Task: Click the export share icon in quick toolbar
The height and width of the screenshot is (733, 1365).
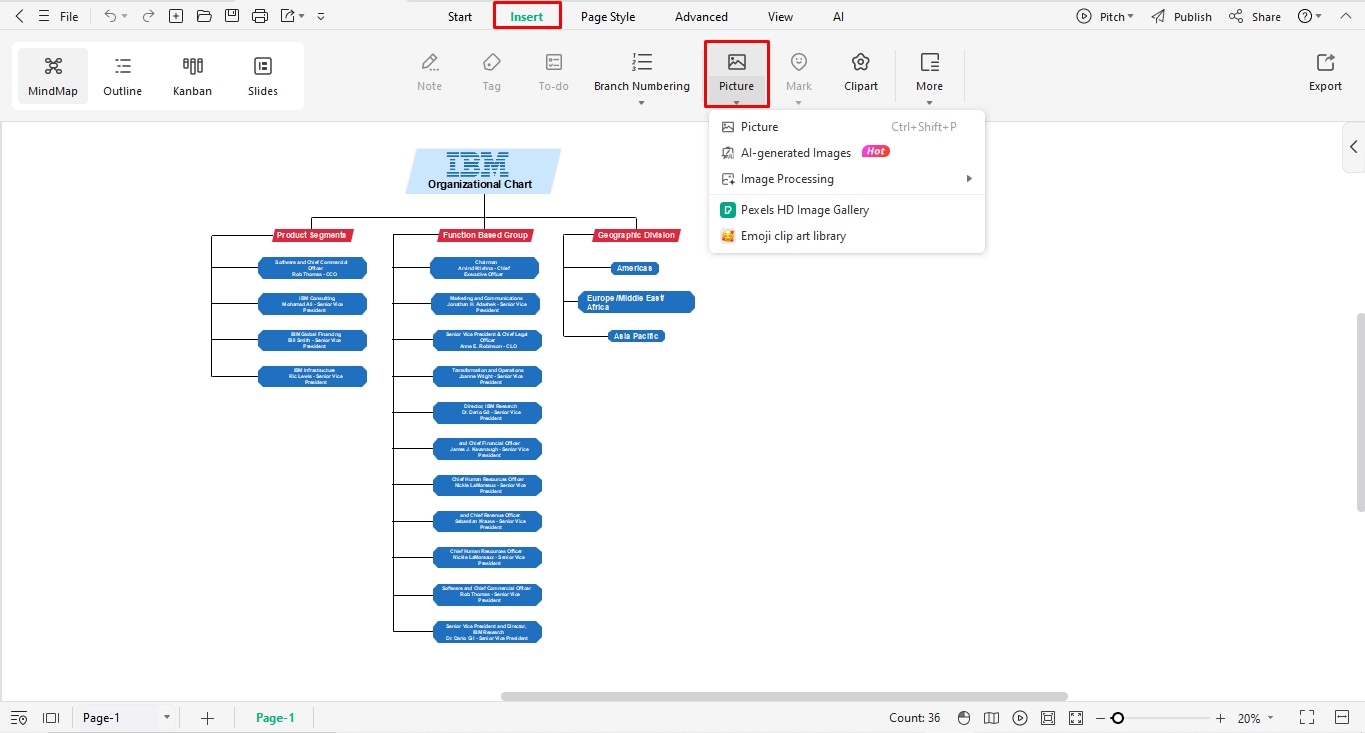Action: 288,16
